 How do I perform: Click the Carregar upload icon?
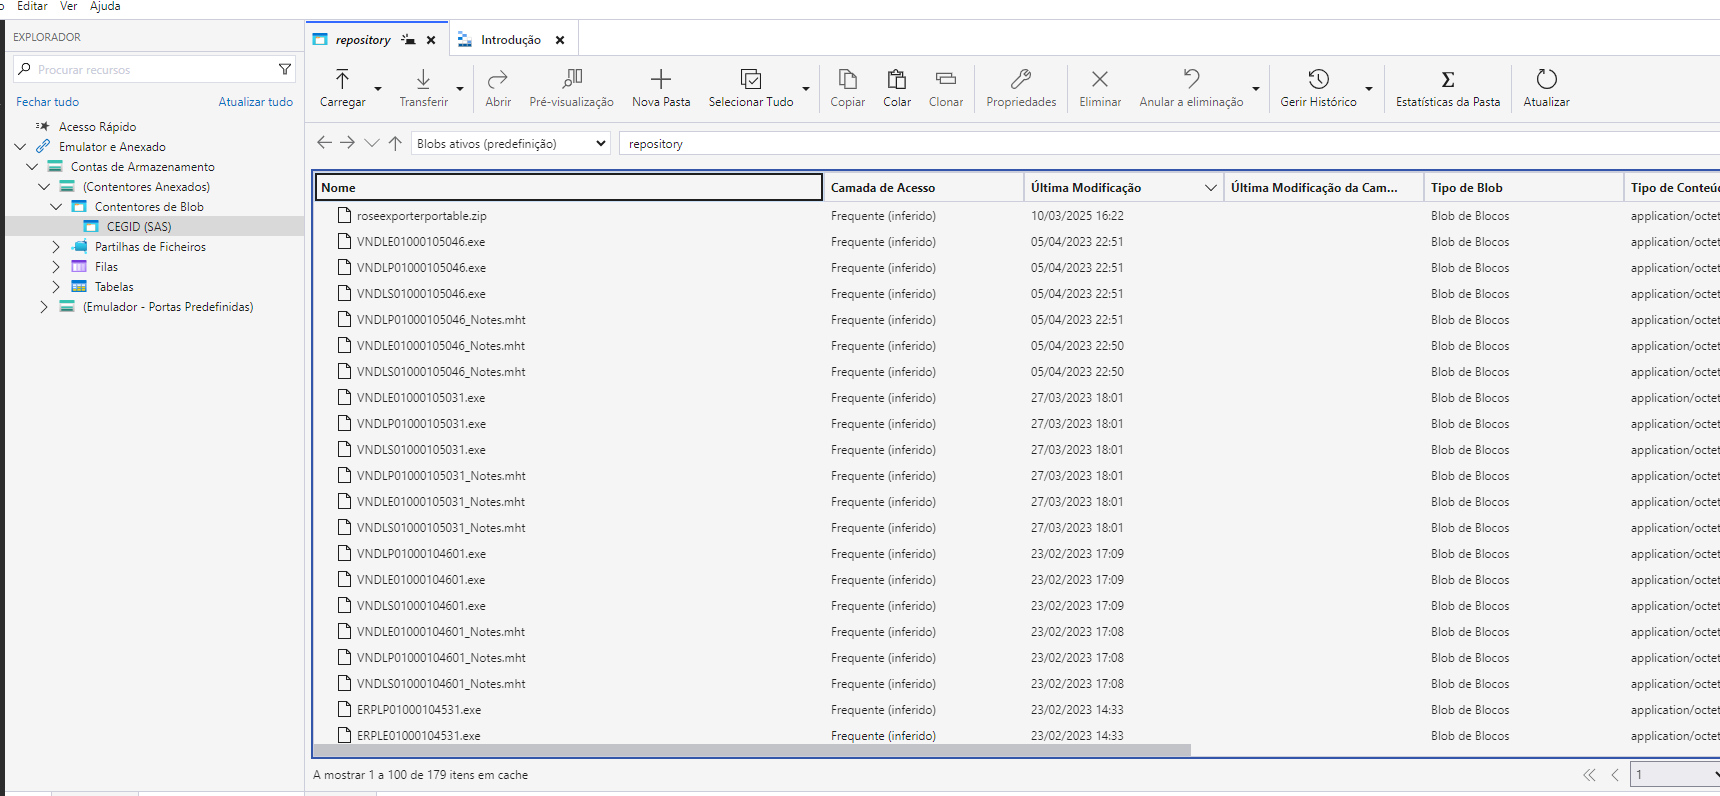[x=342, y=80]
